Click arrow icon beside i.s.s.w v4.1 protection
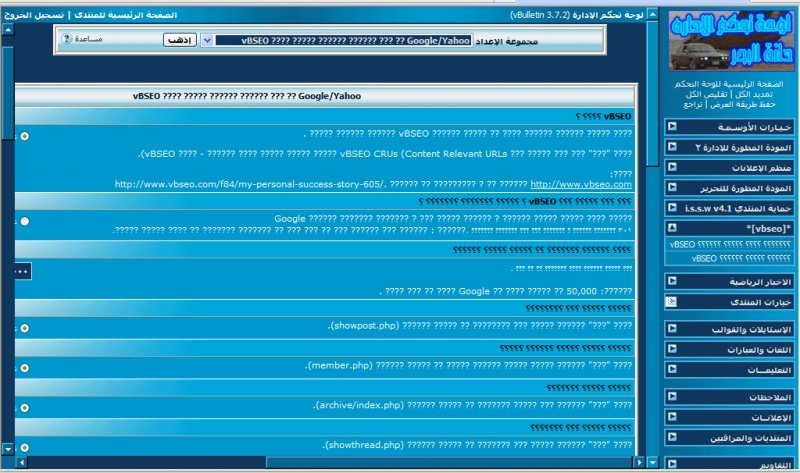 pyautogui.click(x=673, y=208)
